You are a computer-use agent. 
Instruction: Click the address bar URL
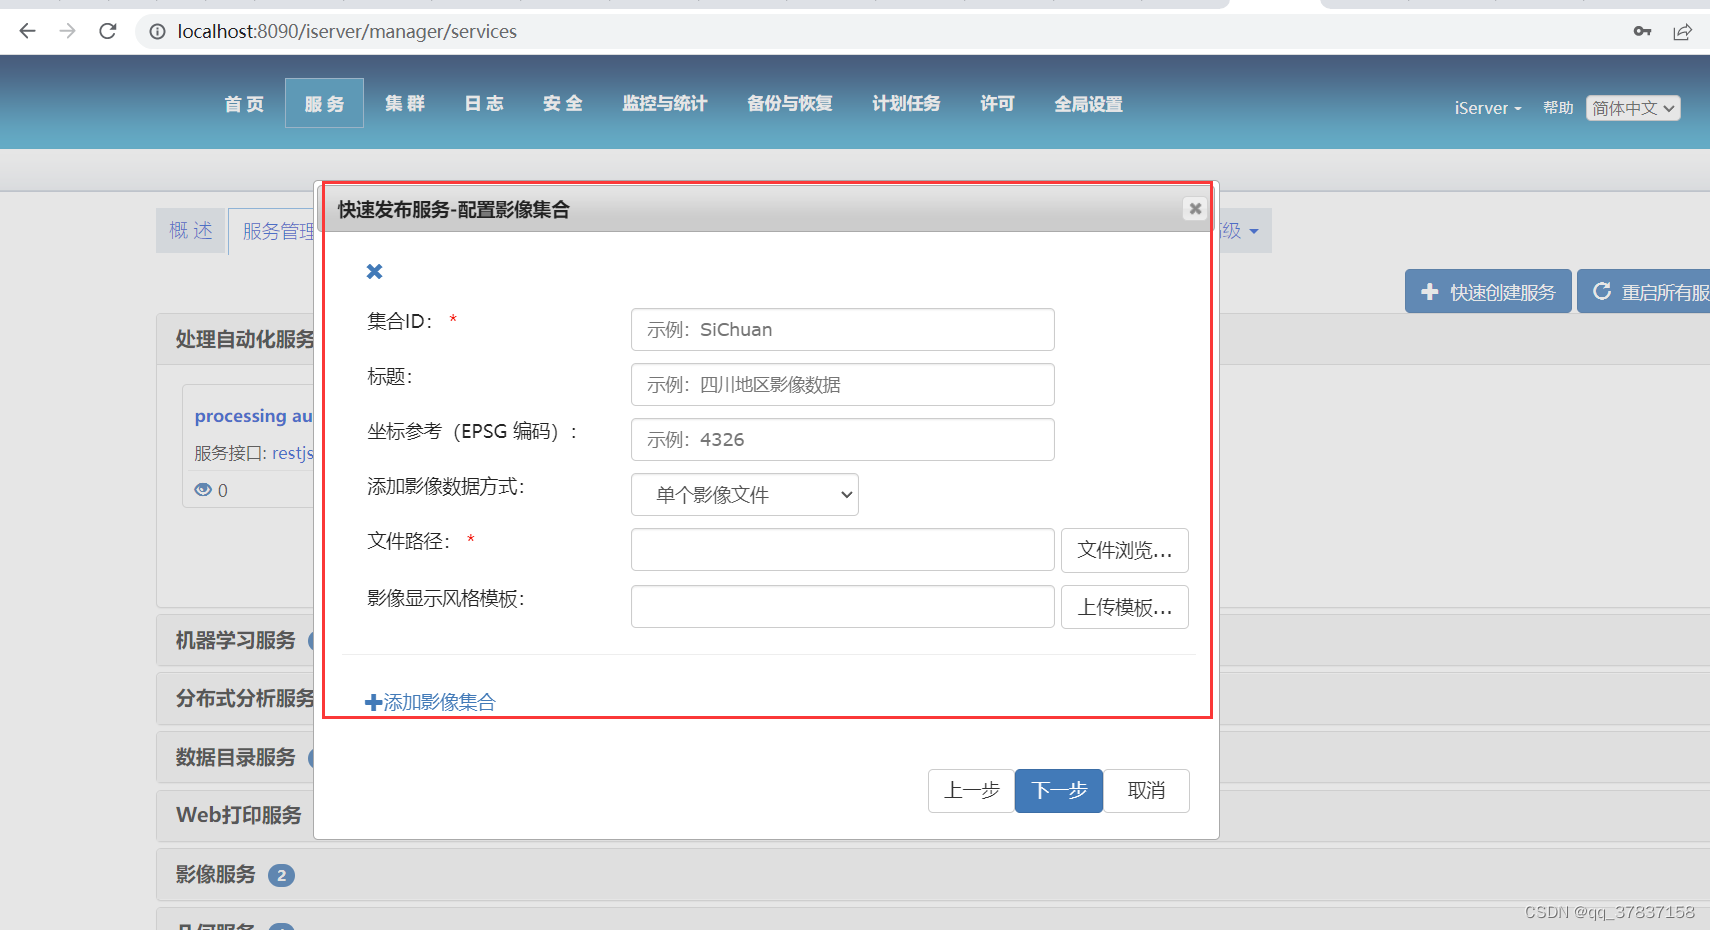[347, 32]
